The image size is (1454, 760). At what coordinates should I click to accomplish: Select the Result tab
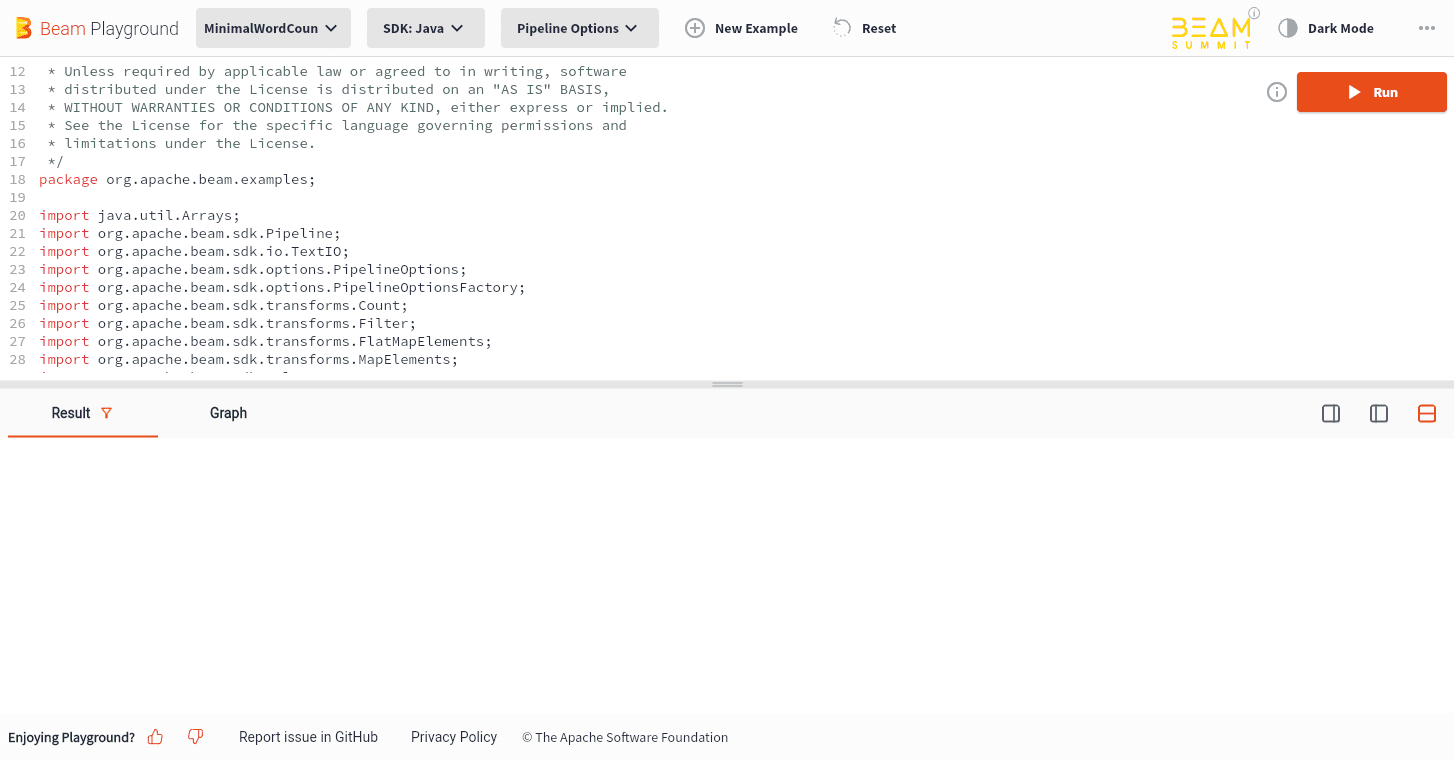click(x=70, y=412)
